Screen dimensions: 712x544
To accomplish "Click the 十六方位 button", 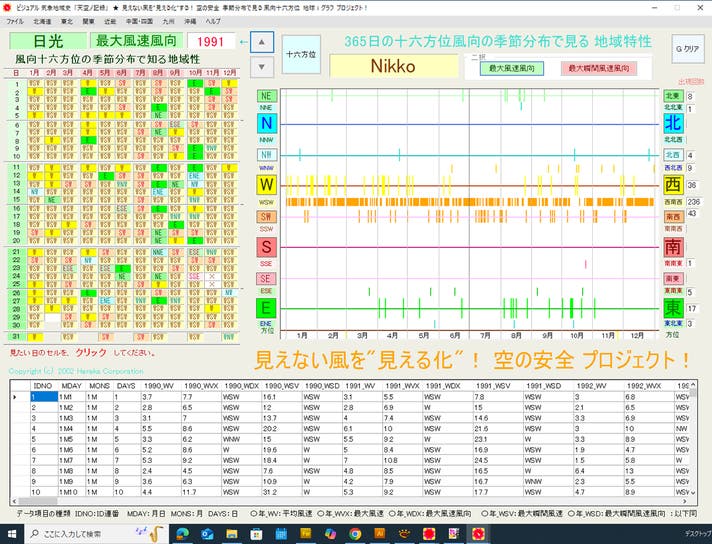I will tap(301, 55).
